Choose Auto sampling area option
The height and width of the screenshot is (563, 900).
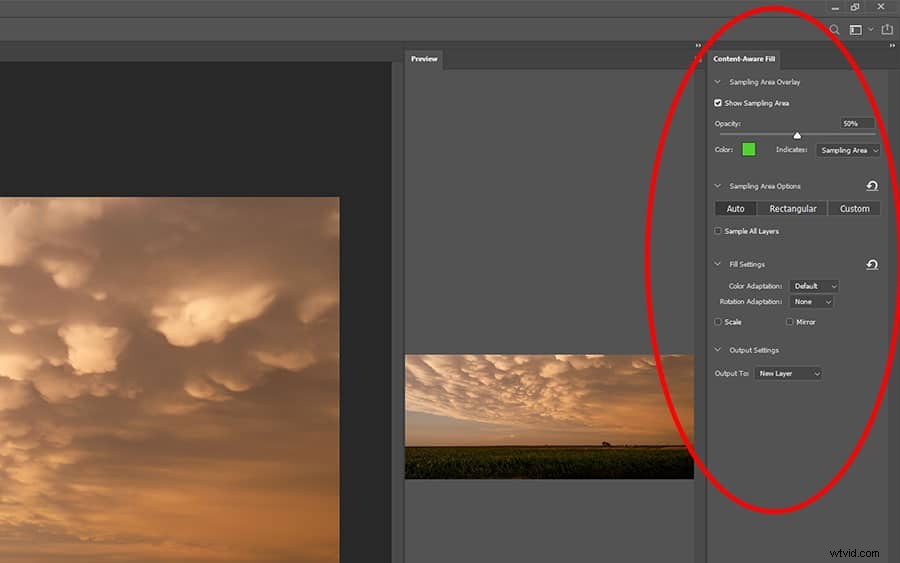[735, 208]
